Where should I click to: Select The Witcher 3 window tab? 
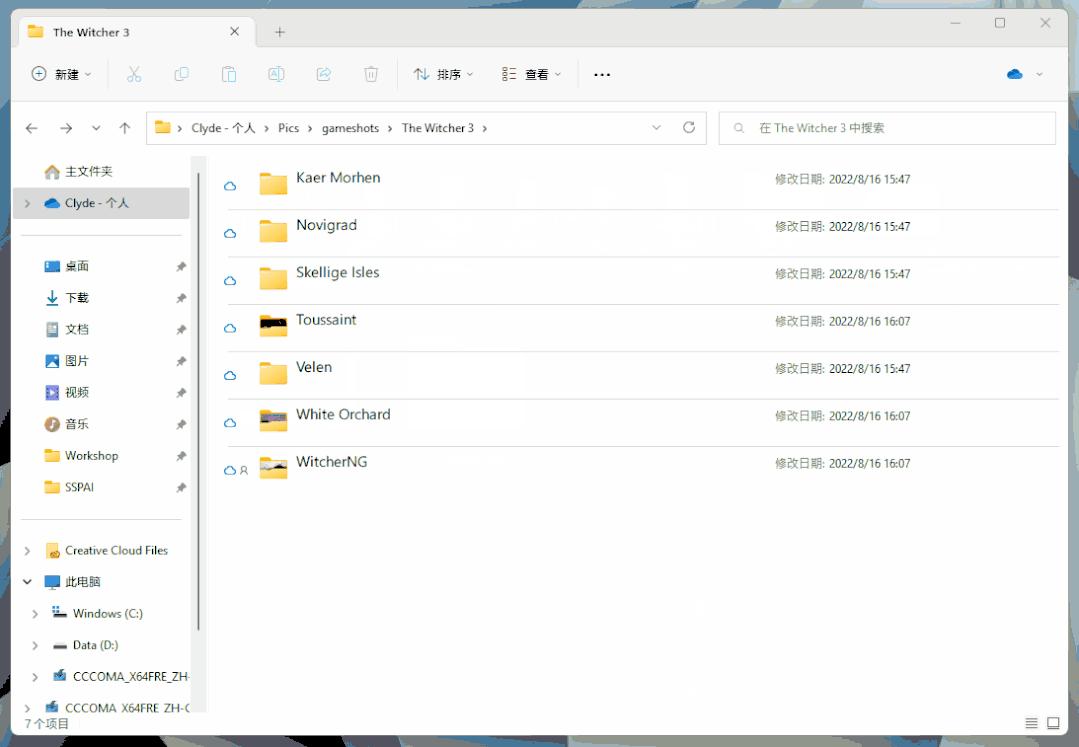pyautogui.click(x=136, y=32)
